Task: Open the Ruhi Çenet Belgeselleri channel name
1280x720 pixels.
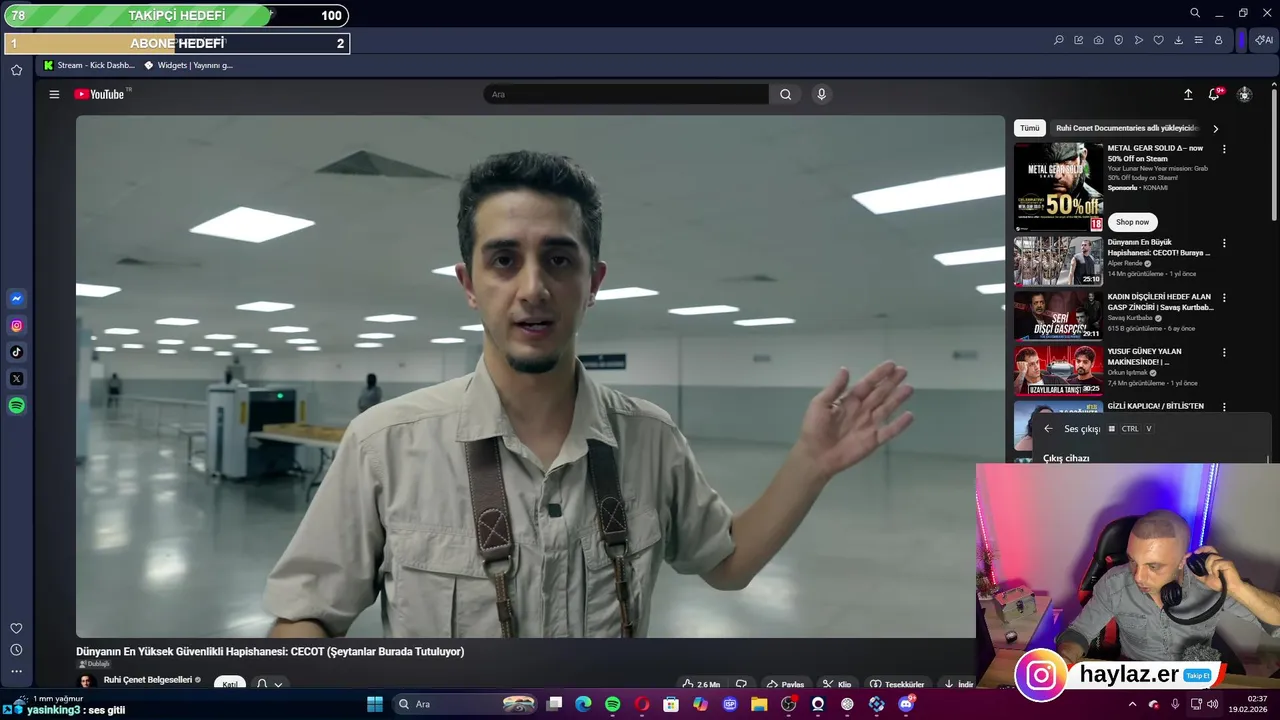Action: tap(147, 680)
